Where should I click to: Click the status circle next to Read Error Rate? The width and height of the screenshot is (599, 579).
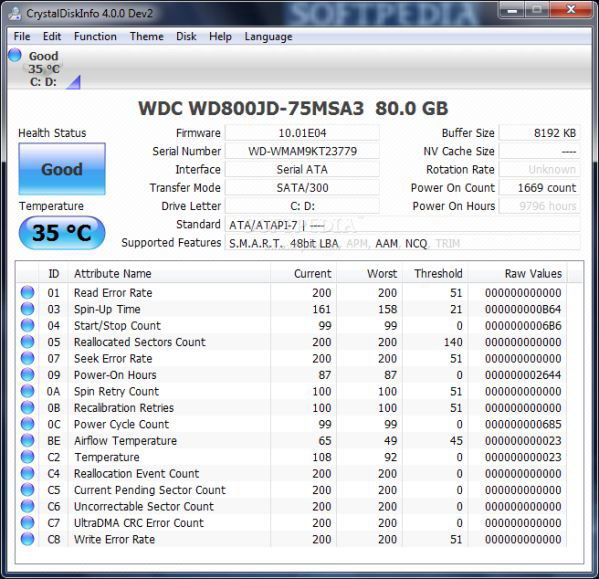(27, 293)
